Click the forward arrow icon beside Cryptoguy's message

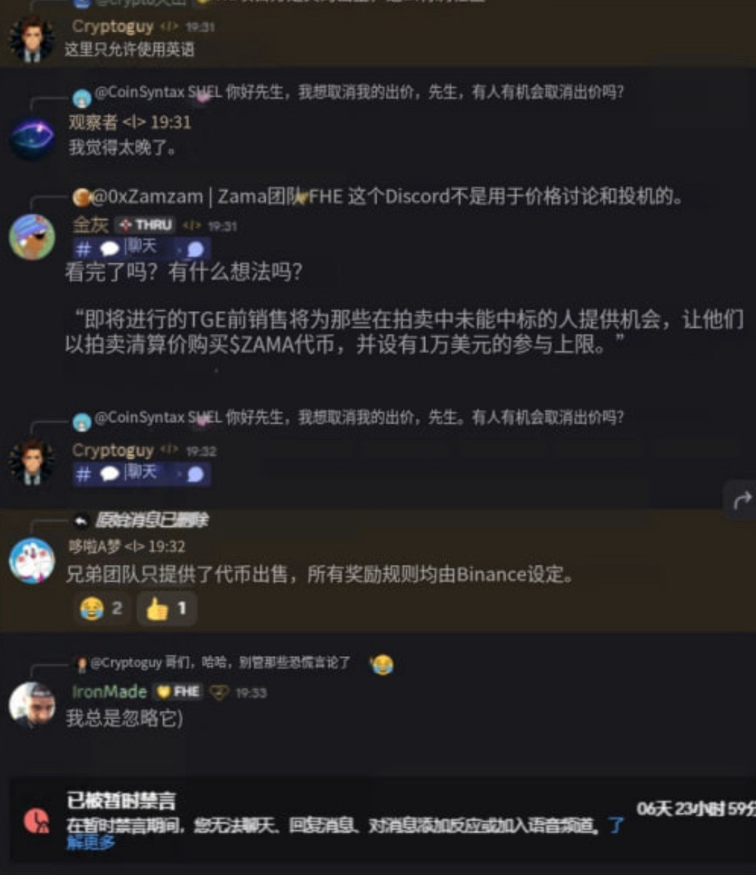pyautogui.click(x=741, y=500)
